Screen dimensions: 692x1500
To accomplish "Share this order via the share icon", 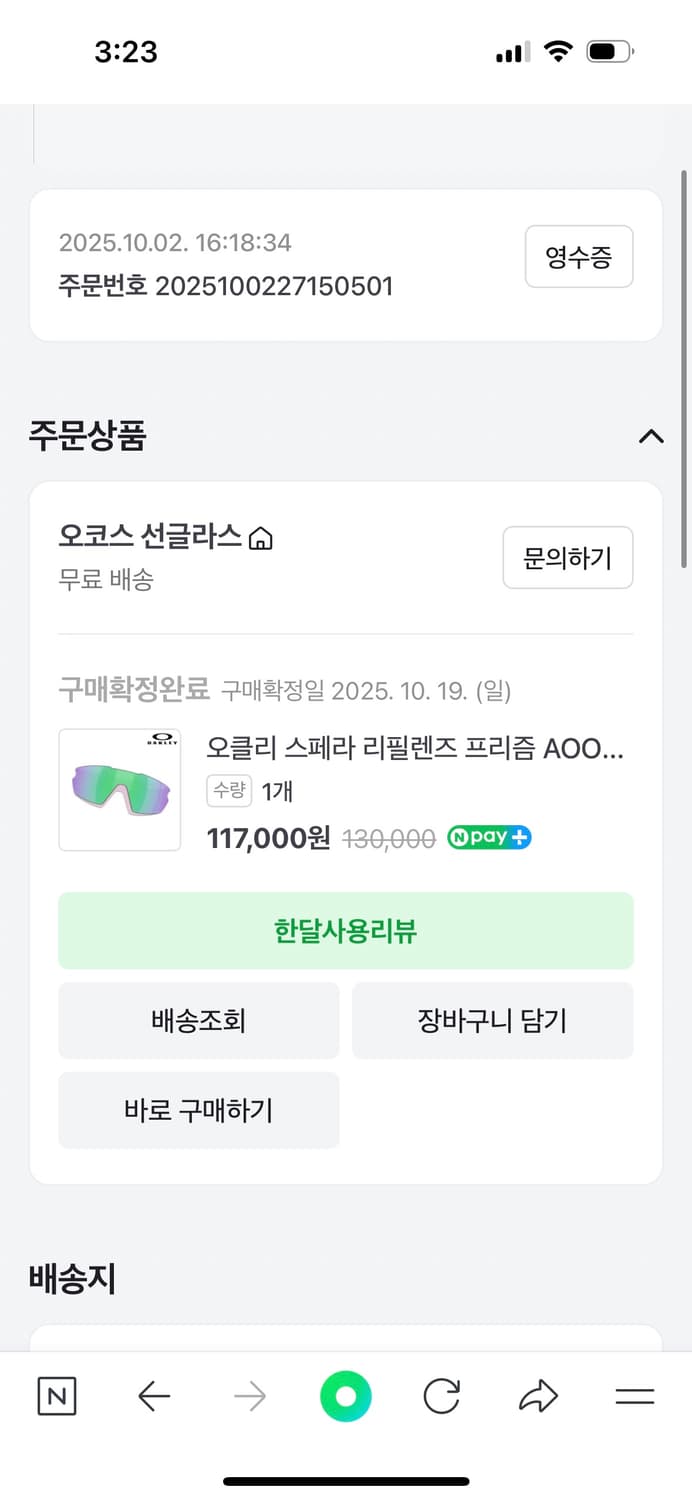I will click(x=538, y=1397).
